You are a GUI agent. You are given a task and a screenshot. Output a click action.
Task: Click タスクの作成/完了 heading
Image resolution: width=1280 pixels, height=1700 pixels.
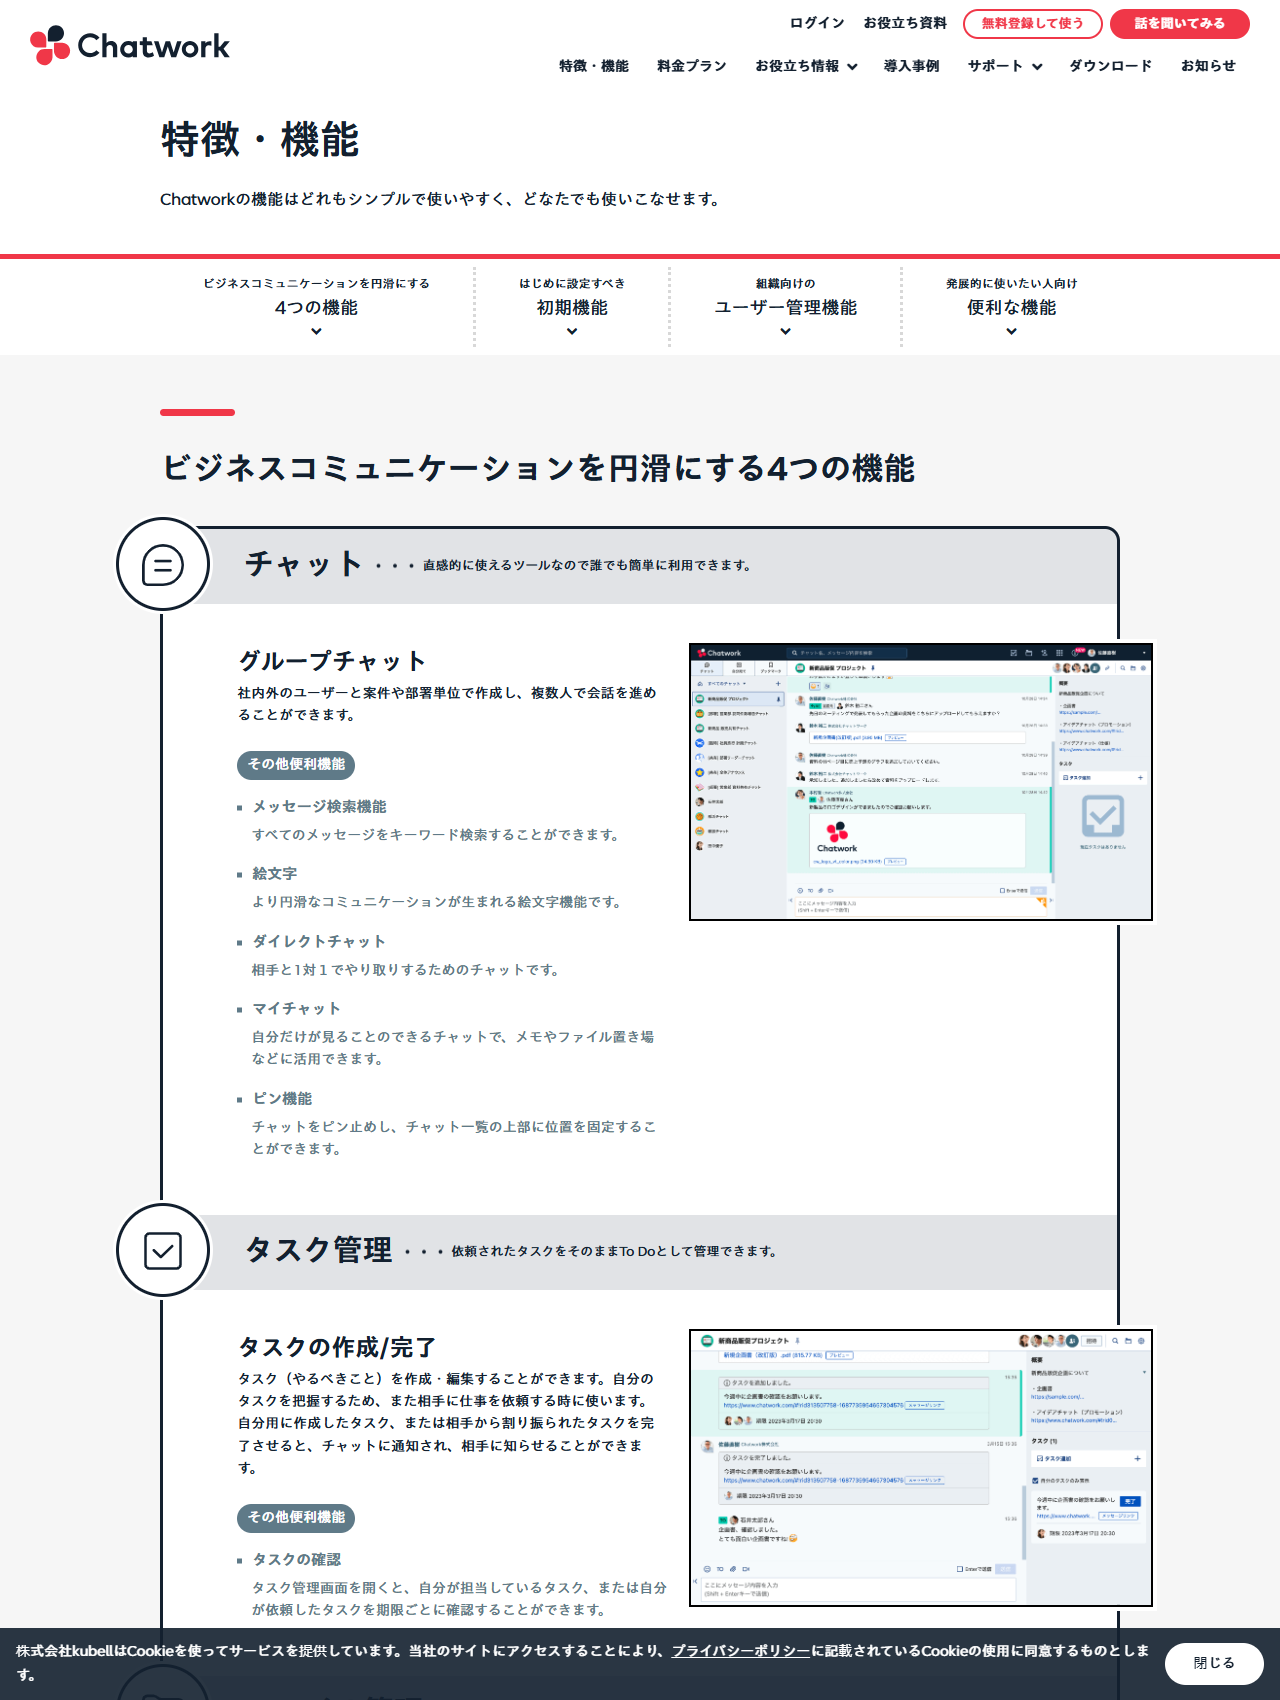coord(337,1347)
